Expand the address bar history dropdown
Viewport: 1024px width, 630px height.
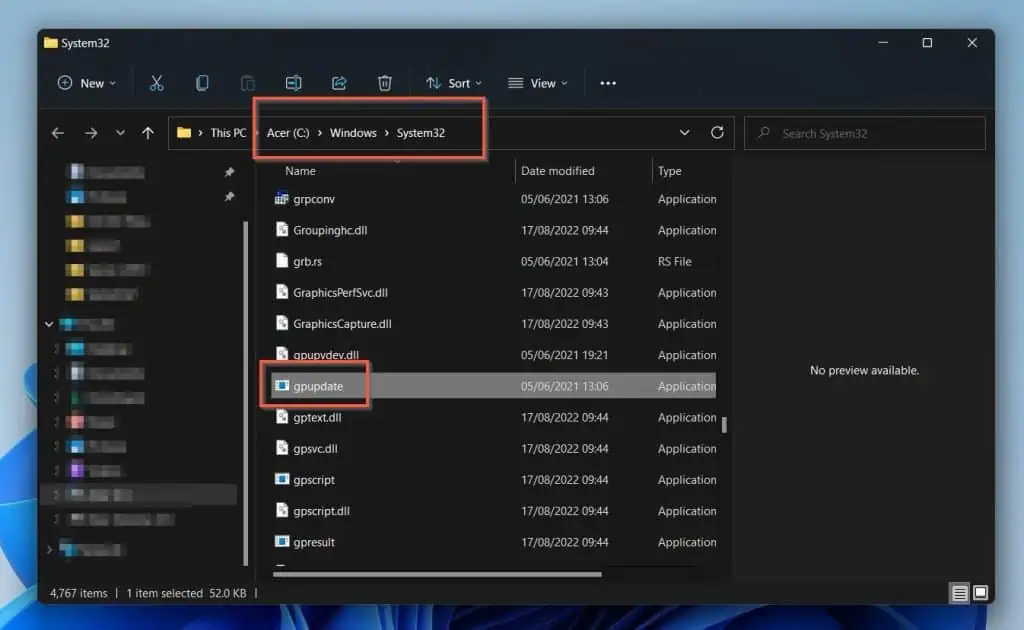tap(684, 132)
